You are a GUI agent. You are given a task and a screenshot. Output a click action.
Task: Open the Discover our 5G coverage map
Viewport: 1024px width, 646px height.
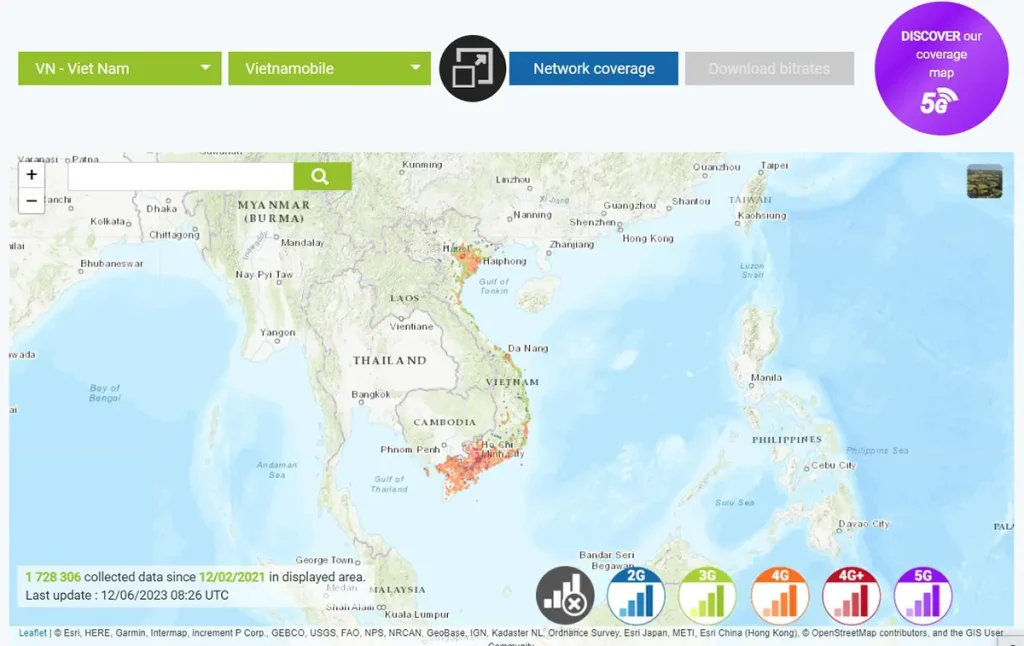point(941,69)
